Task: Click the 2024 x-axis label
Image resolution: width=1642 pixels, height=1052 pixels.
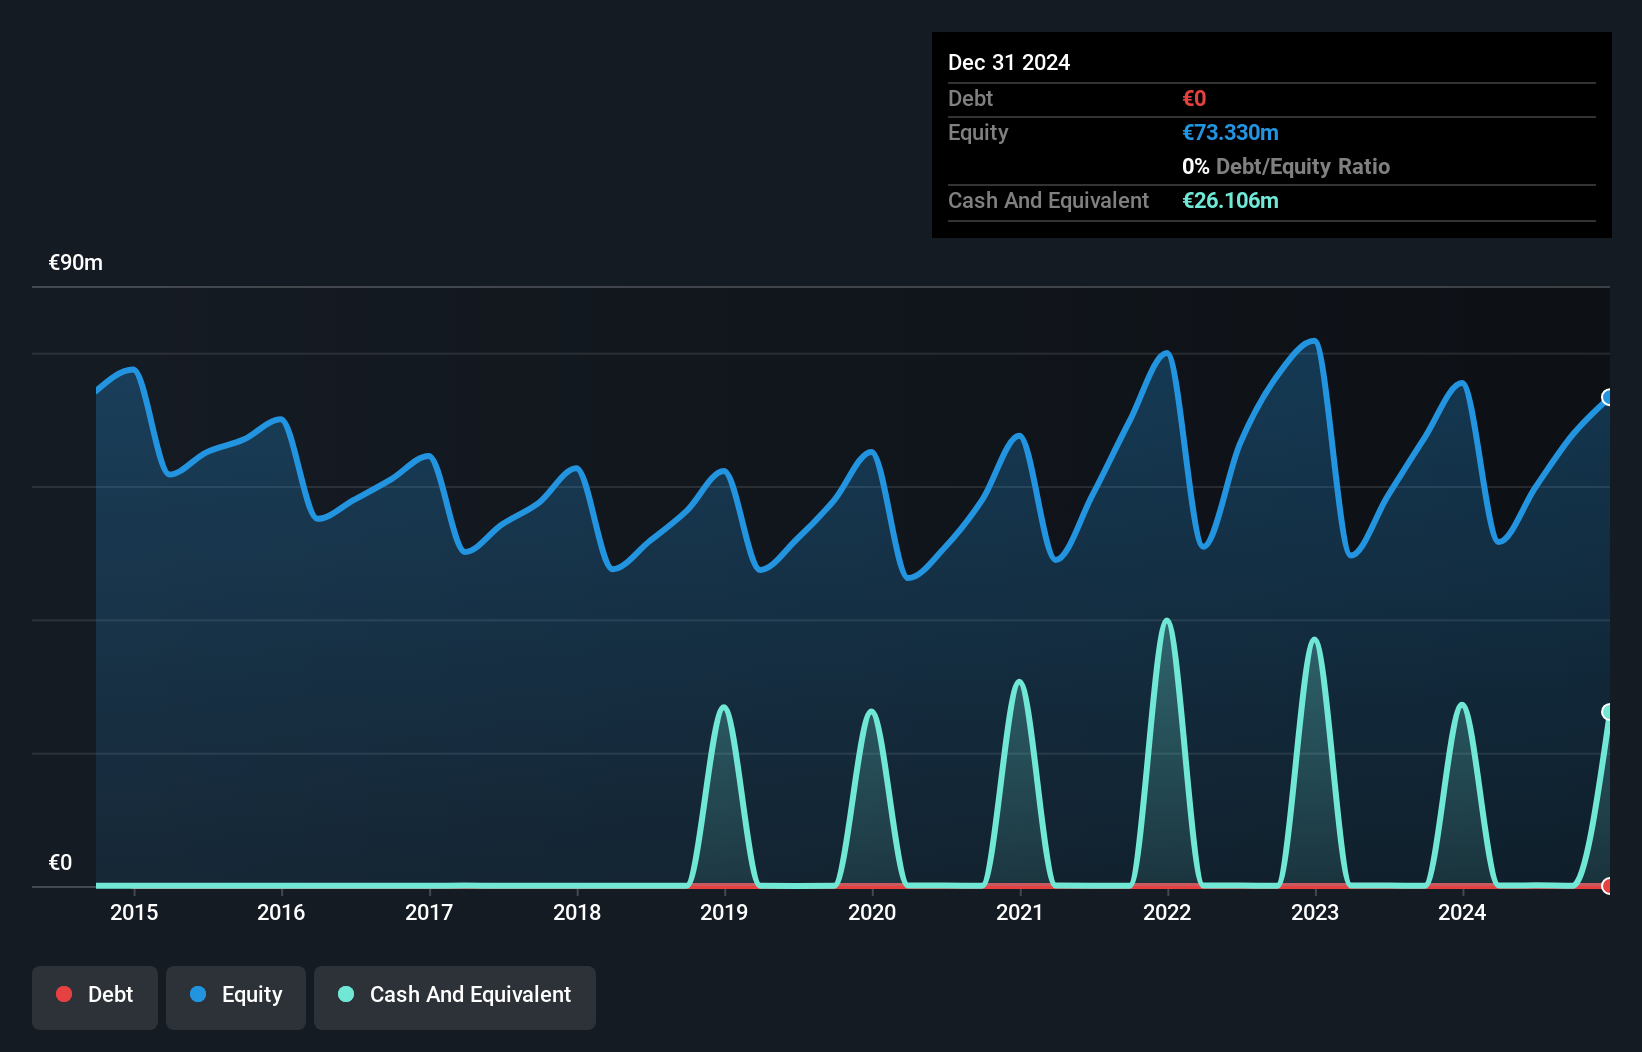Action: coord(1462,912)
